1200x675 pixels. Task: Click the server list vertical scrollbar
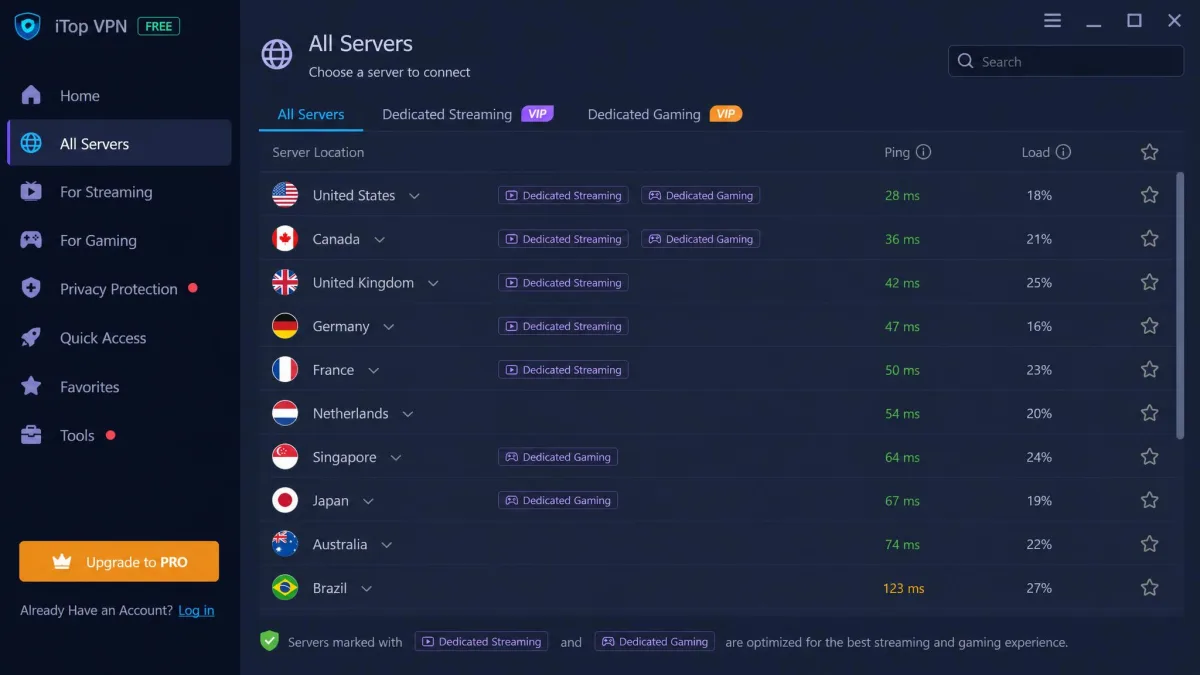(1180, 305)
